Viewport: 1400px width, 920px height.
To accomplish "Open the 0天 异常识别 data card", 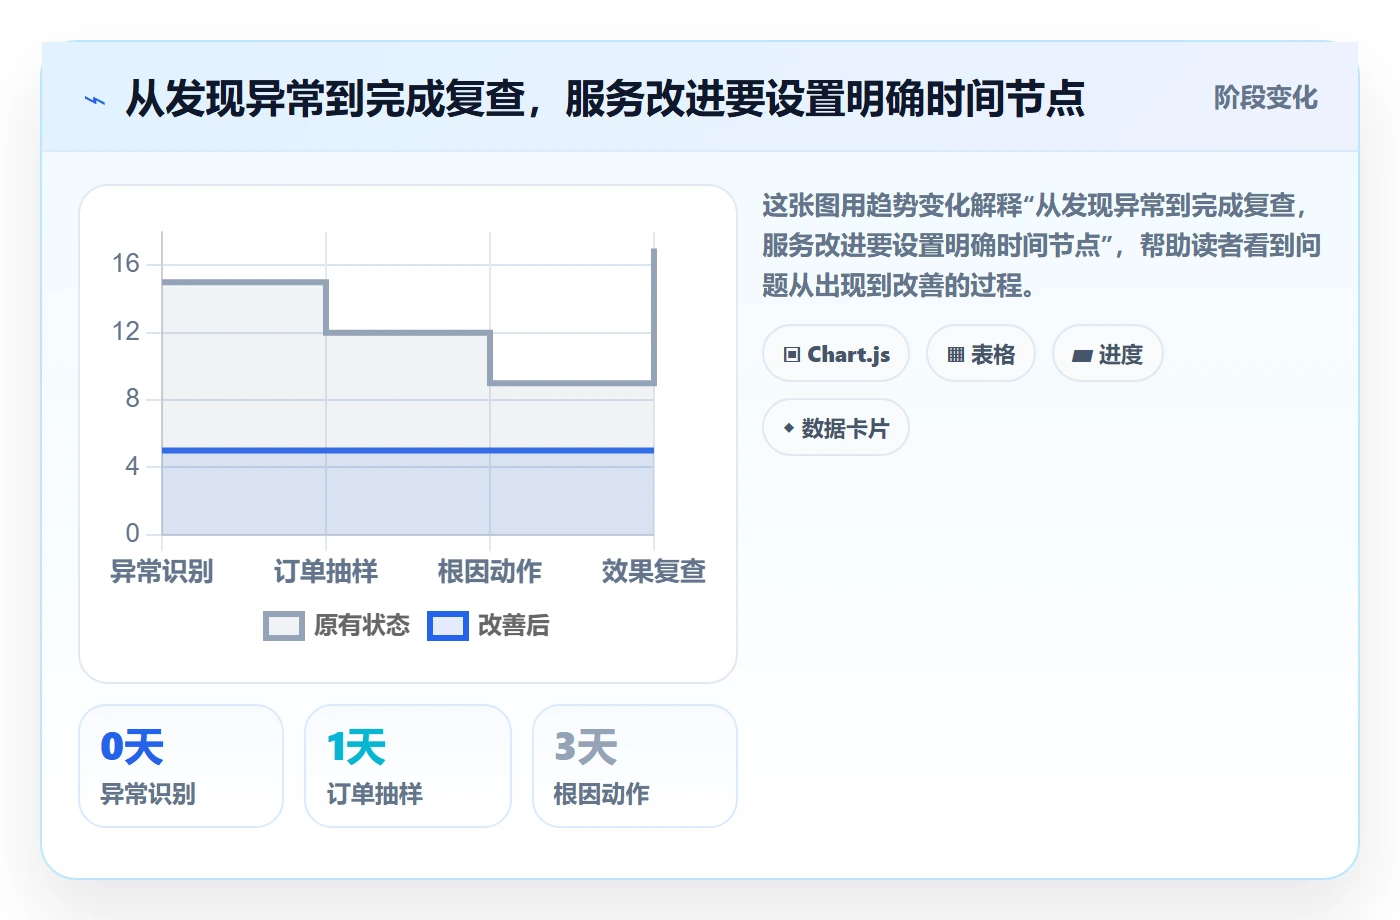I will [181, 766].
